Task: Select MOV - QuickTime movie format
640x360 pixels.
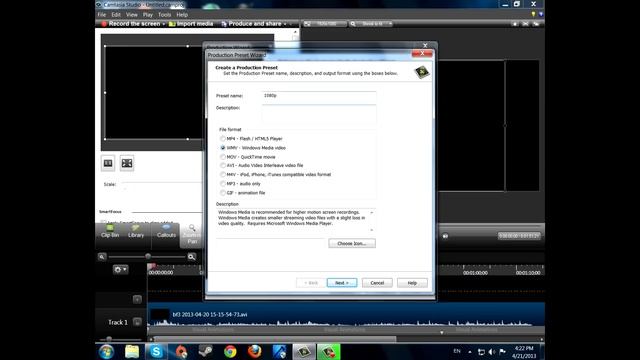Action: [248, 157]
